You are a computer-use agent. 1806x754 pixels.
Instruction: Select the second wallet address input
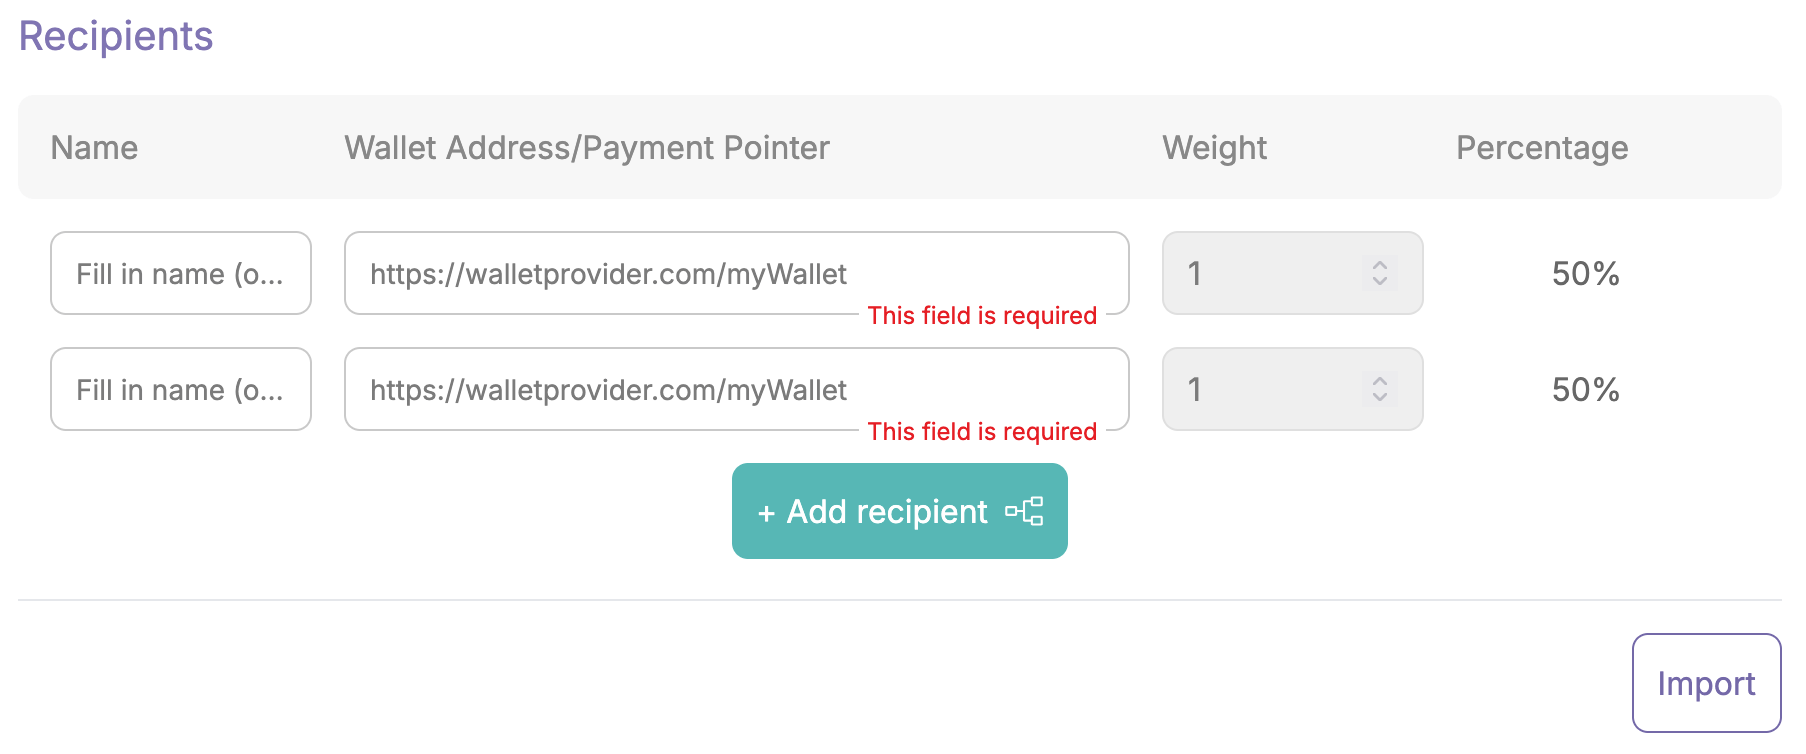coord(735,389)
